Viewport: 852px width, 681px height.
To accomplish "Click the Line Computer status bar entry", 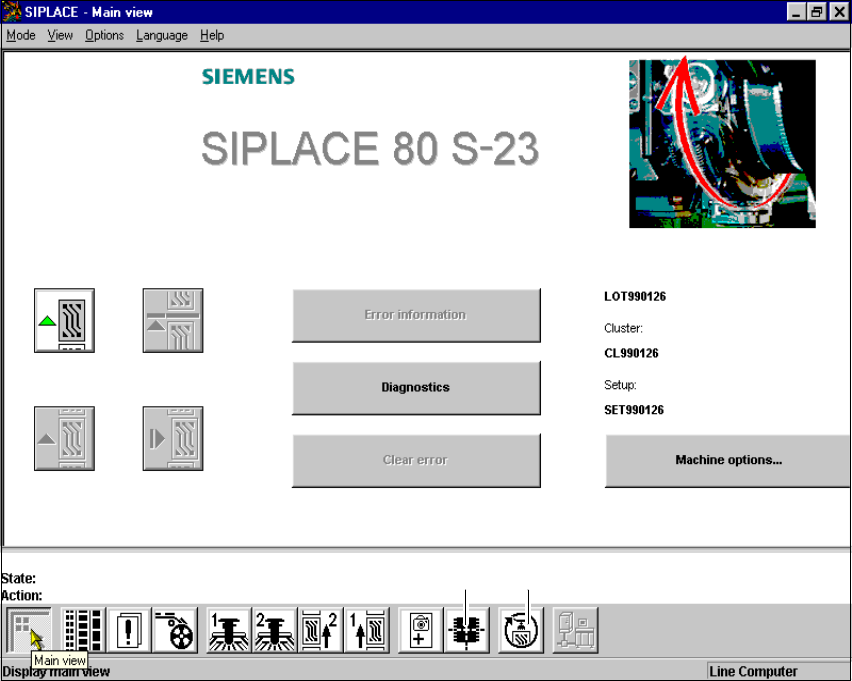I will coord(753,671).
